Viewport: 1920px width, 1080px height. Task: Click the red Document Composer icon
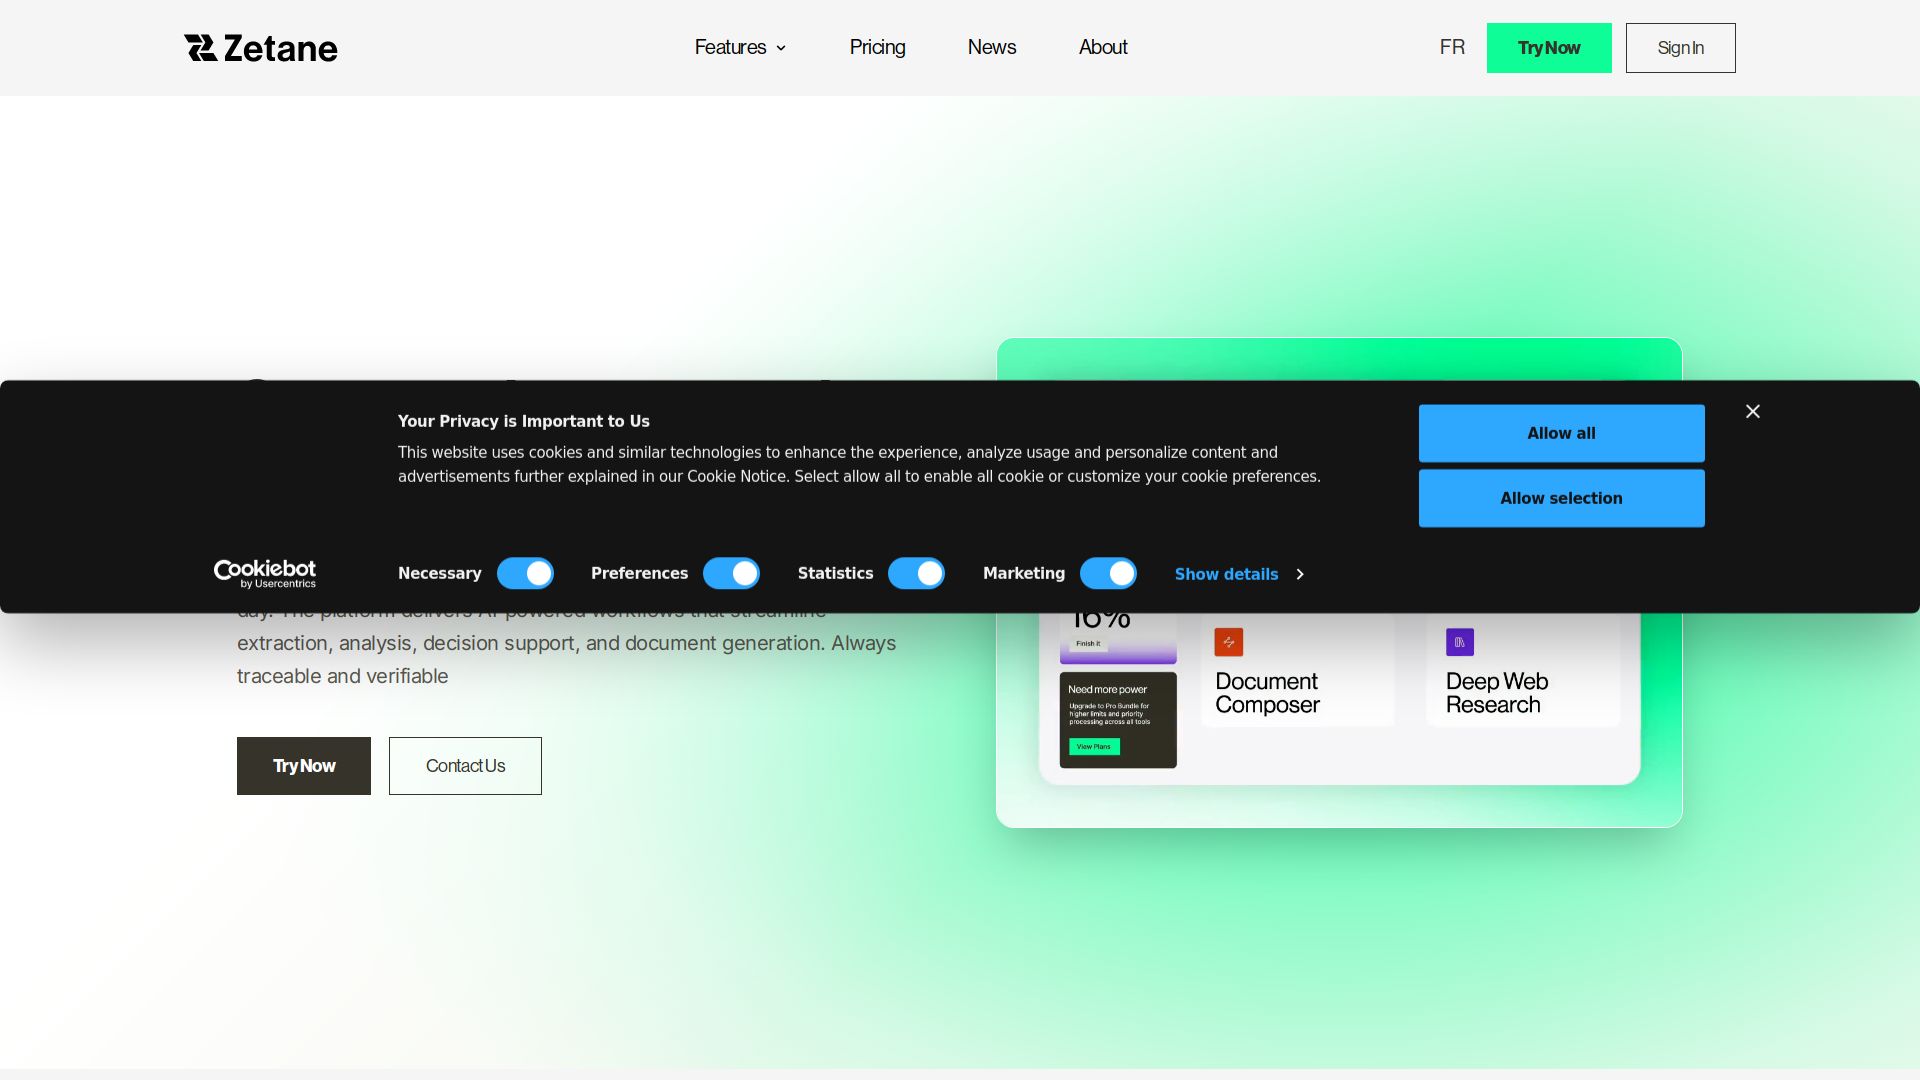[1229, 642]
